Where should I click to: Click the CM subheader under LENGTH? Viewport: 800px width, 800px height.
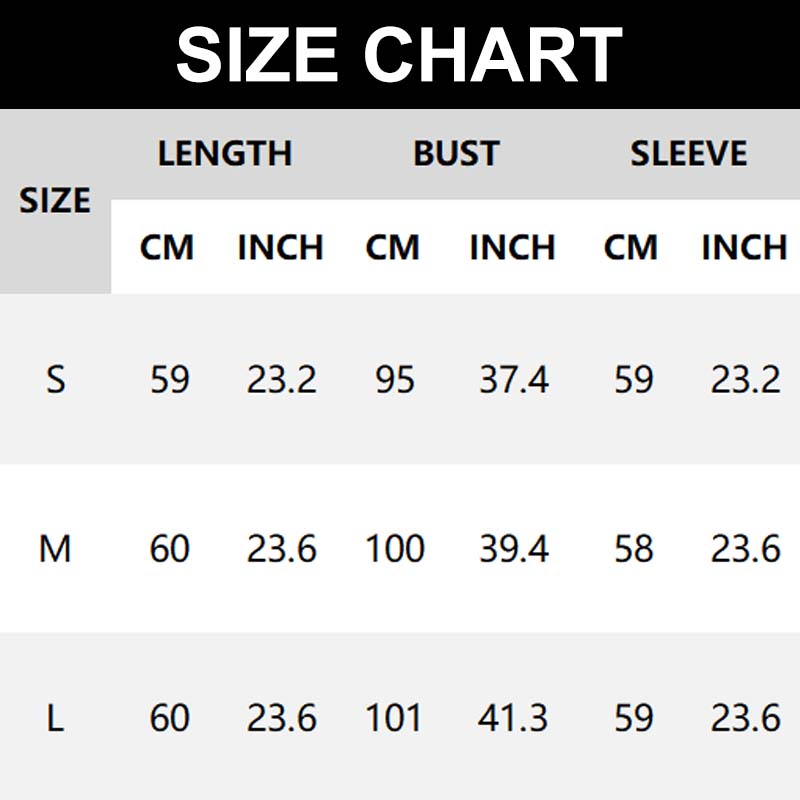[167, 247]
